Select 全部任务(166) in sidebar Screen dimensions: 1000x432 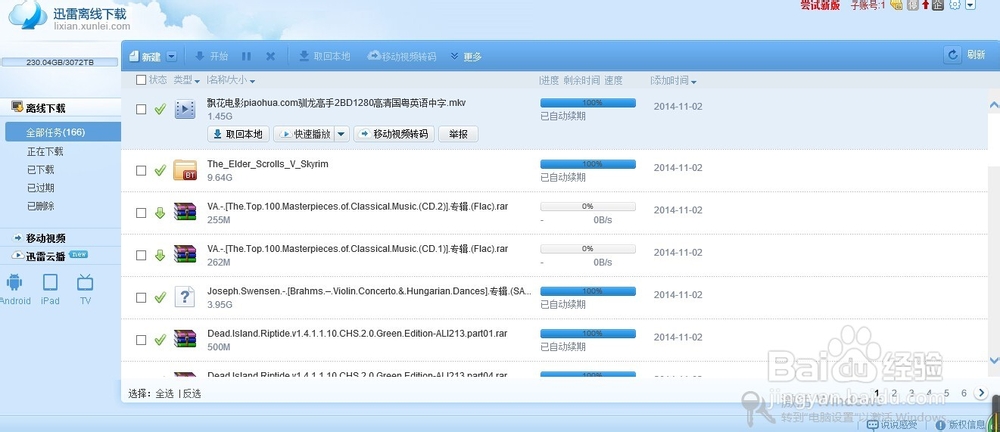tap(61, 132)
